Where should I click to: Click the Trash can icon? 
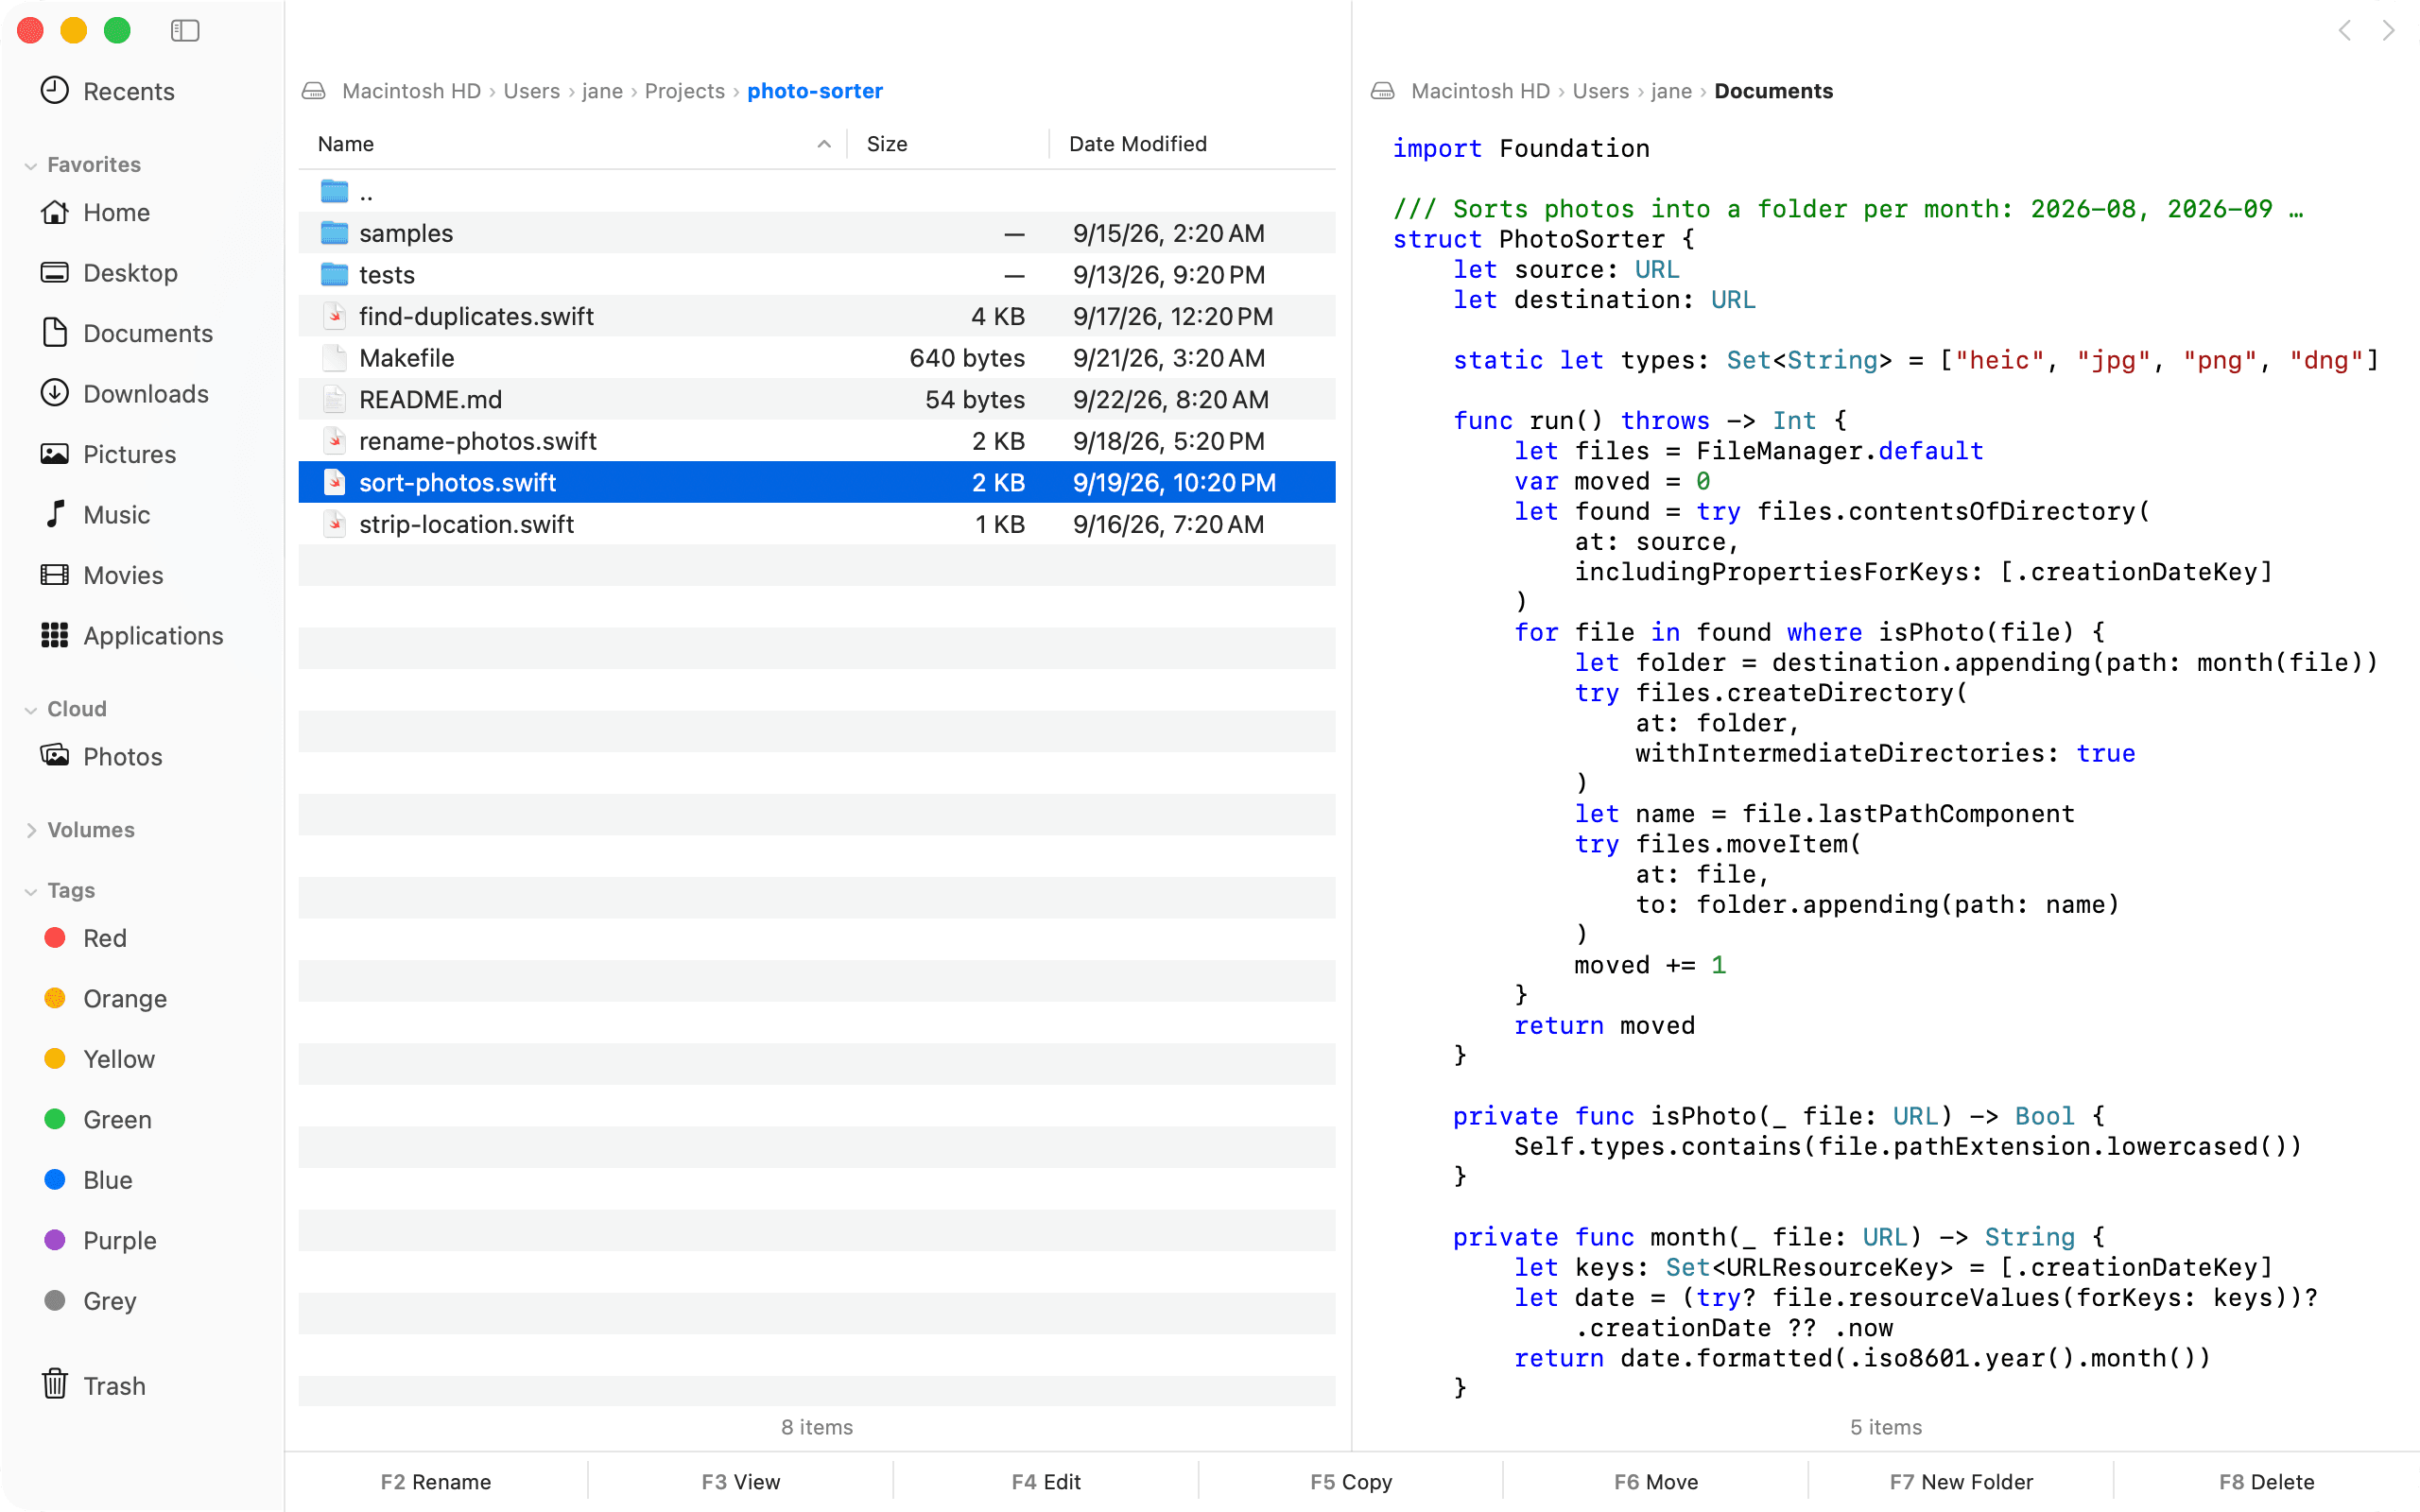coord(55,1385)
